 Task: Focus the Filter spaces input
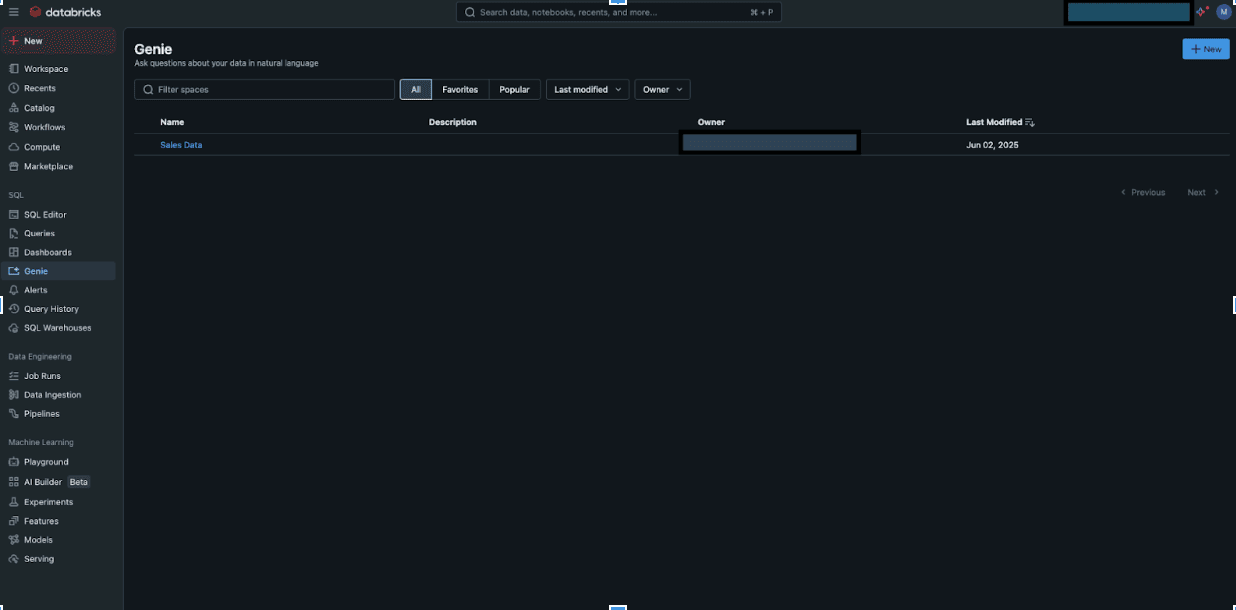click(264, 90)
